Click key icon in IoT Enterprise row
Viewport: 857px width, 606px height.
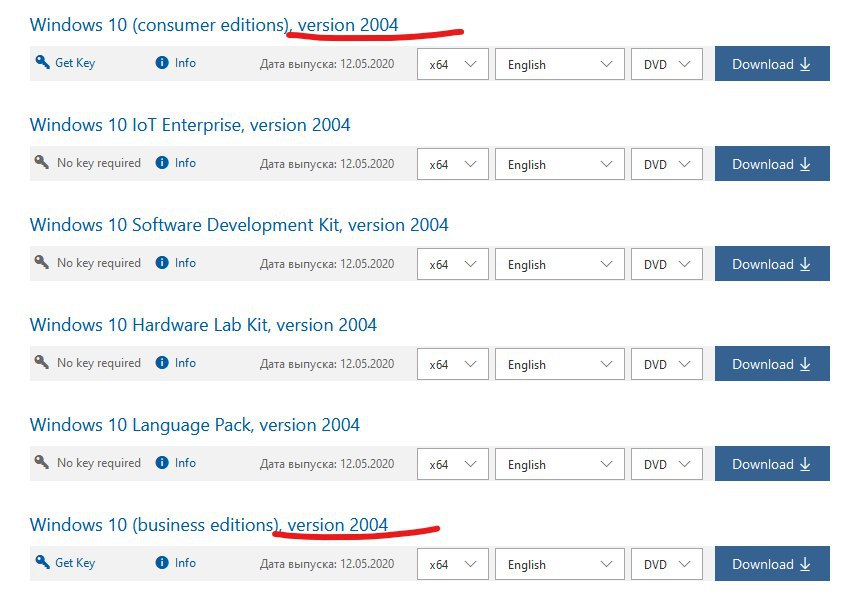[42, 162]
